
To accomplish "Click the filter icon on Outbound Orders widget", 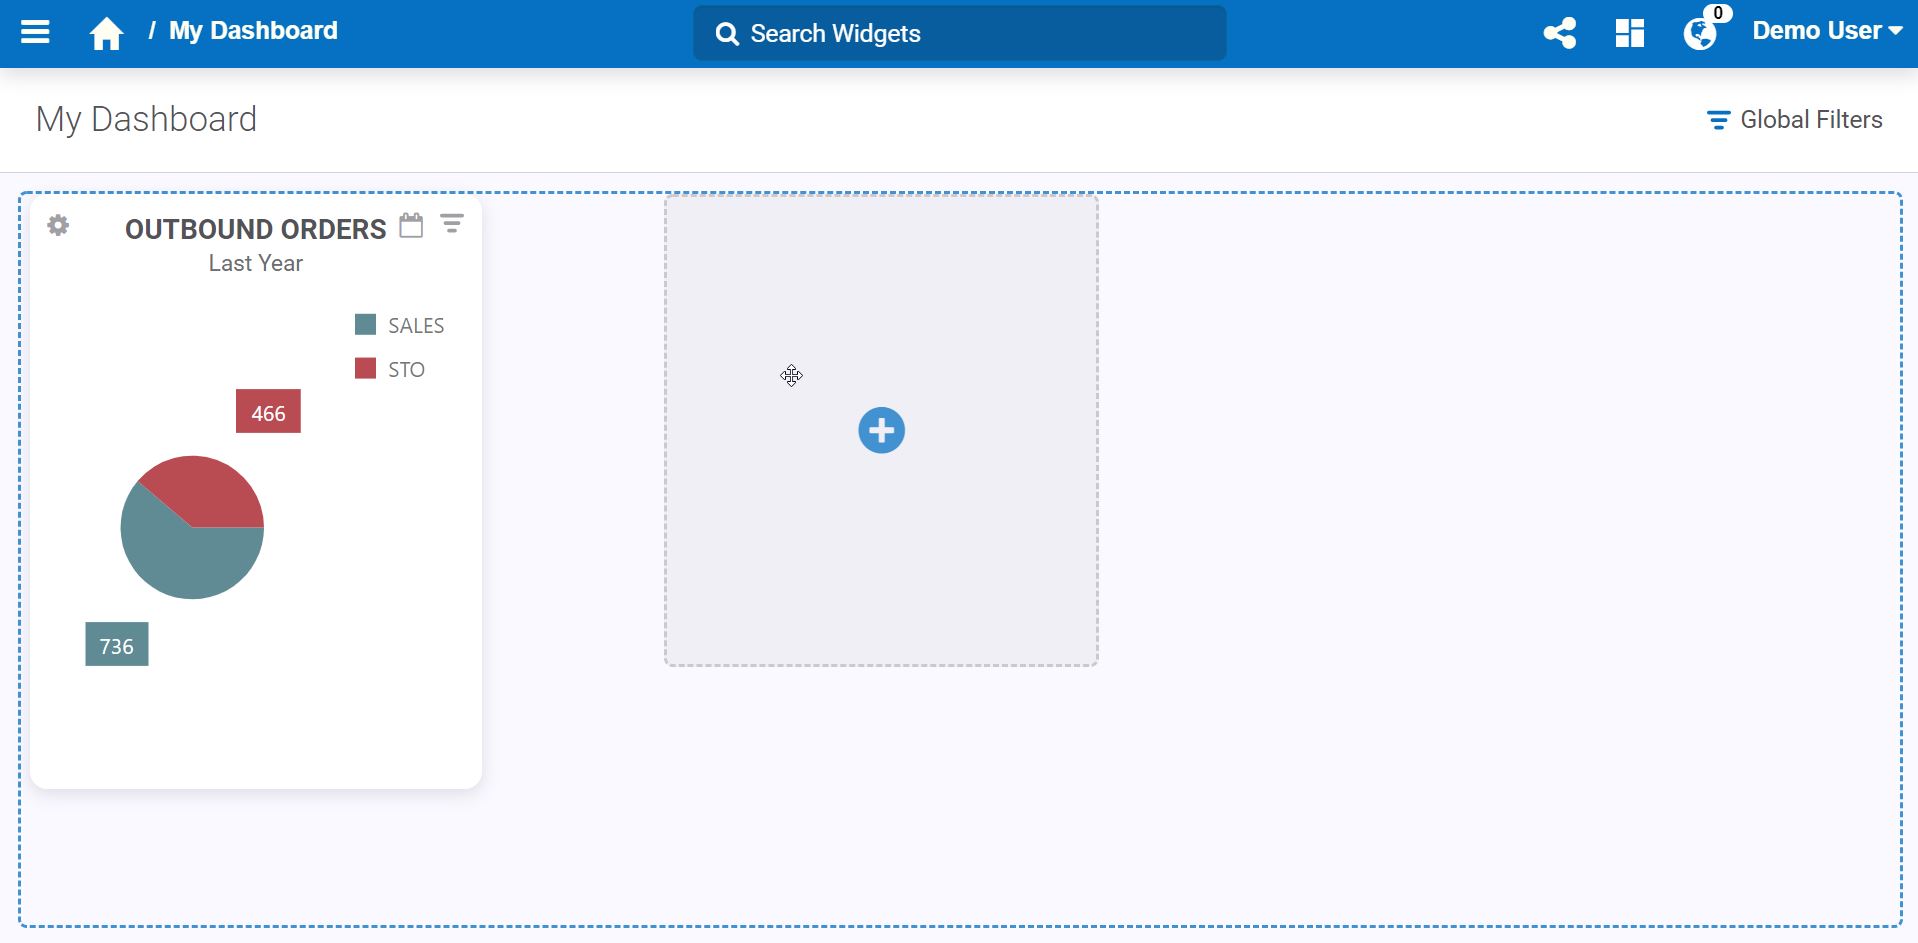I will click(x=453, y=224).
